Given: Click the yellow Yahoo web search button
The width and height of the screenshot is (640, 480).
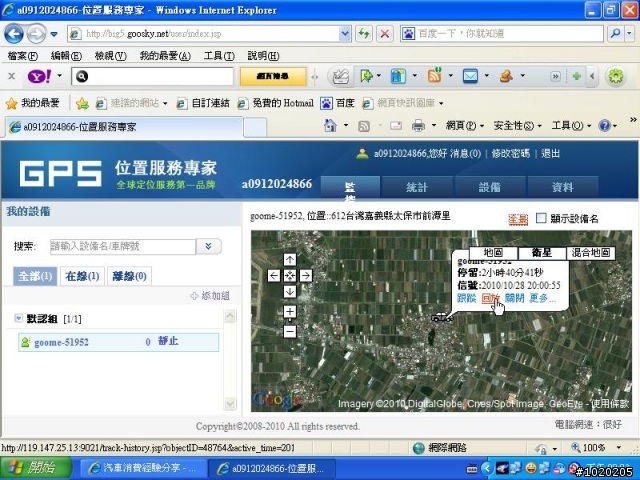Looking at the screenshot, I should pos(273,76).
